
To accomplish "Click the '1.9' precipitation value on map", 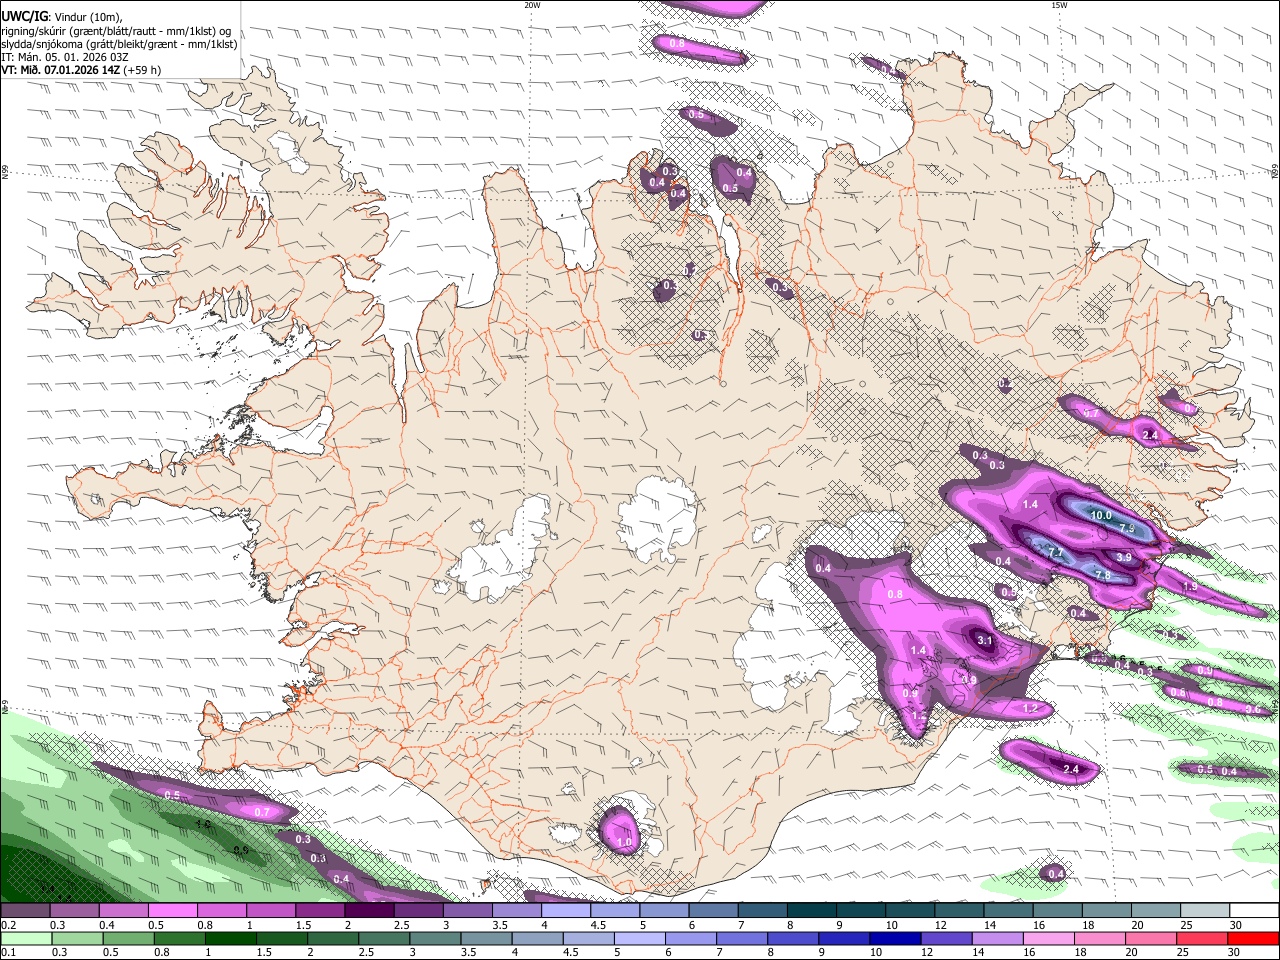I will (1189, 587).
